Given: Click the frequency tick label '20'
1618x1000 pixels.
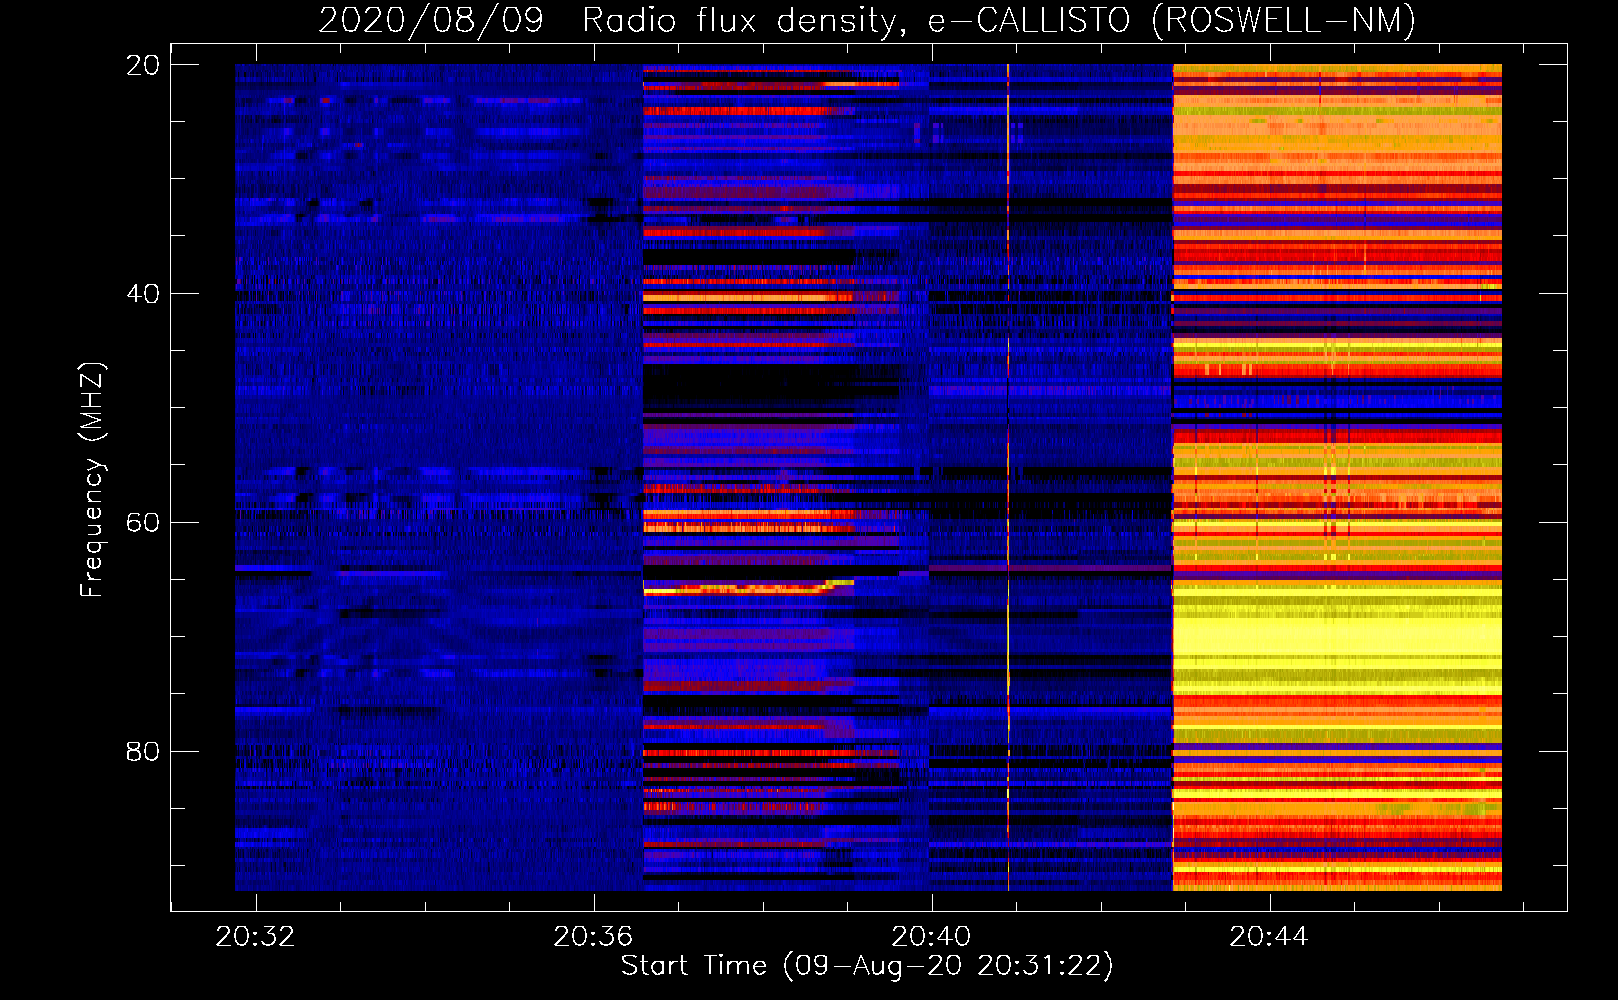Looking at the screenshot, I should [x=143, y=65].
